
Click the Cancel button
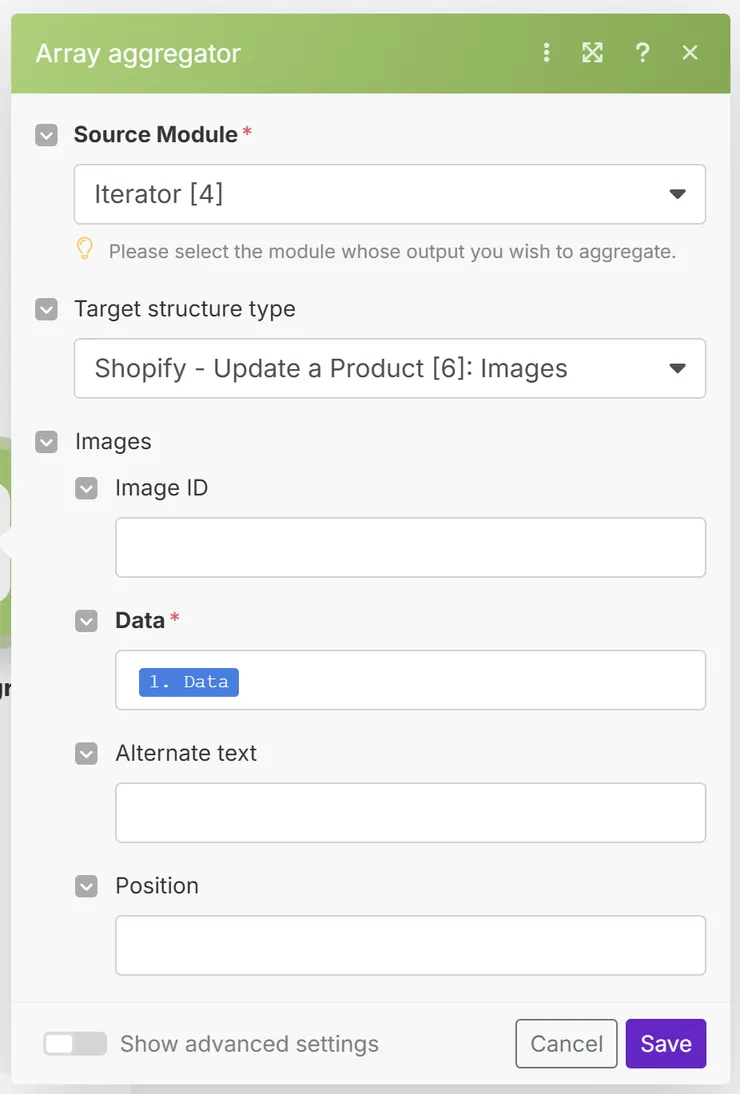[566, 1044]
